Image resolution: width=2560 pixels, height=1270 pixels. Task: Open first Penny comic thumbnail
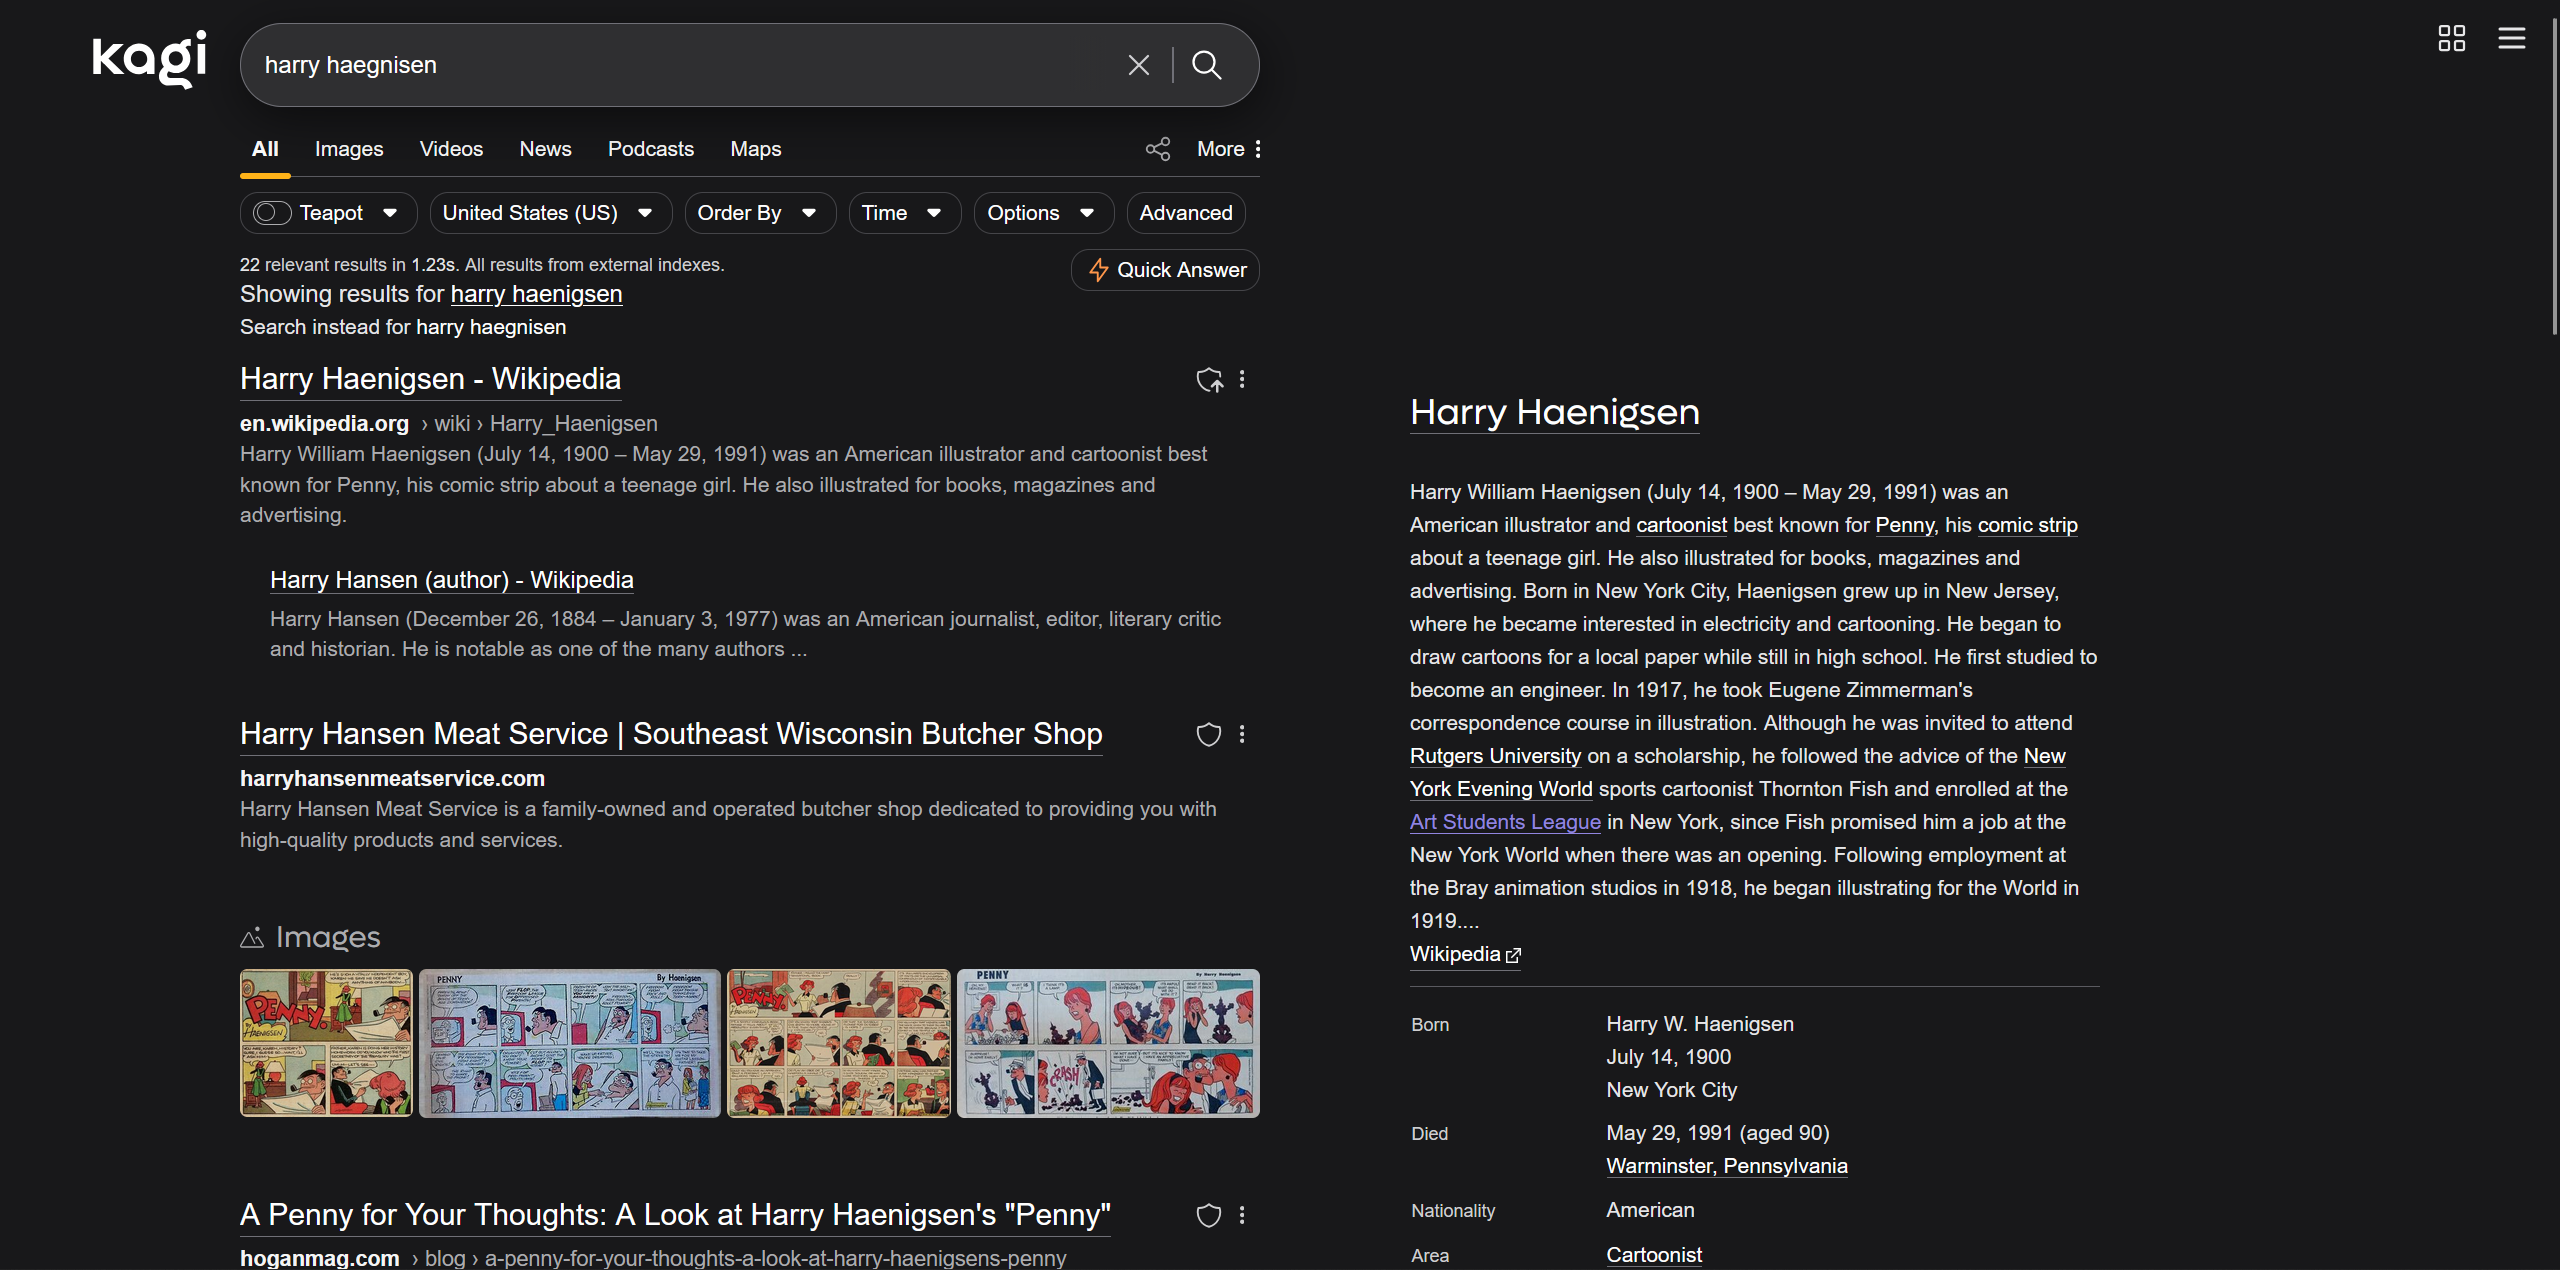[x=326, y=1043]
